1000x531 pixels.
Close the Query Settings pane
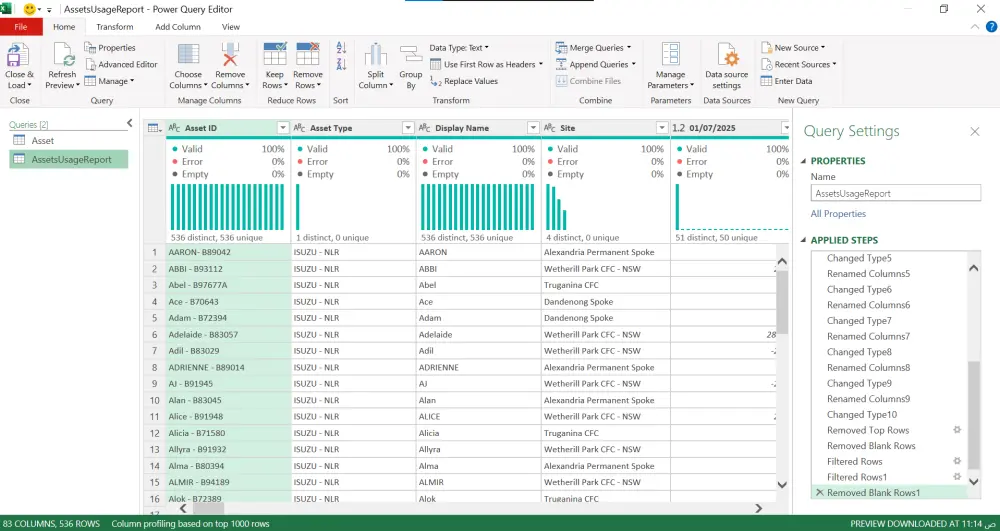pos(974,131)
